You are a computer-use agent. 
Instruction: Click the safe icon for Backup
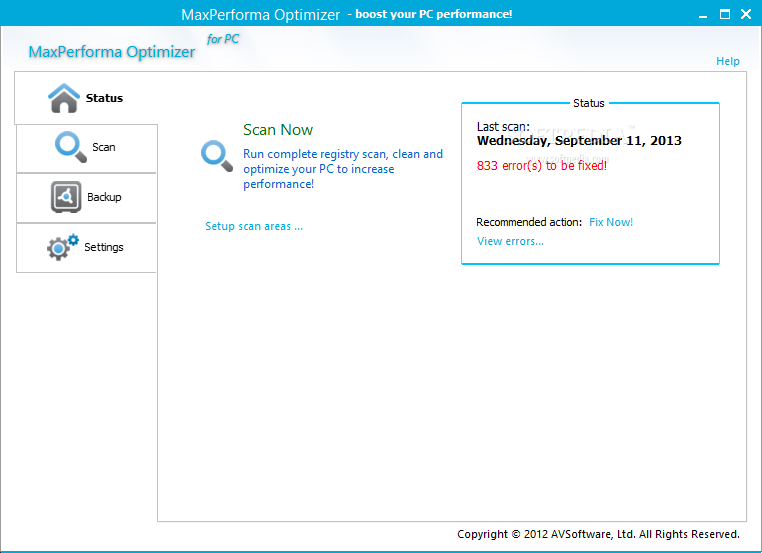tap(66, 197)
